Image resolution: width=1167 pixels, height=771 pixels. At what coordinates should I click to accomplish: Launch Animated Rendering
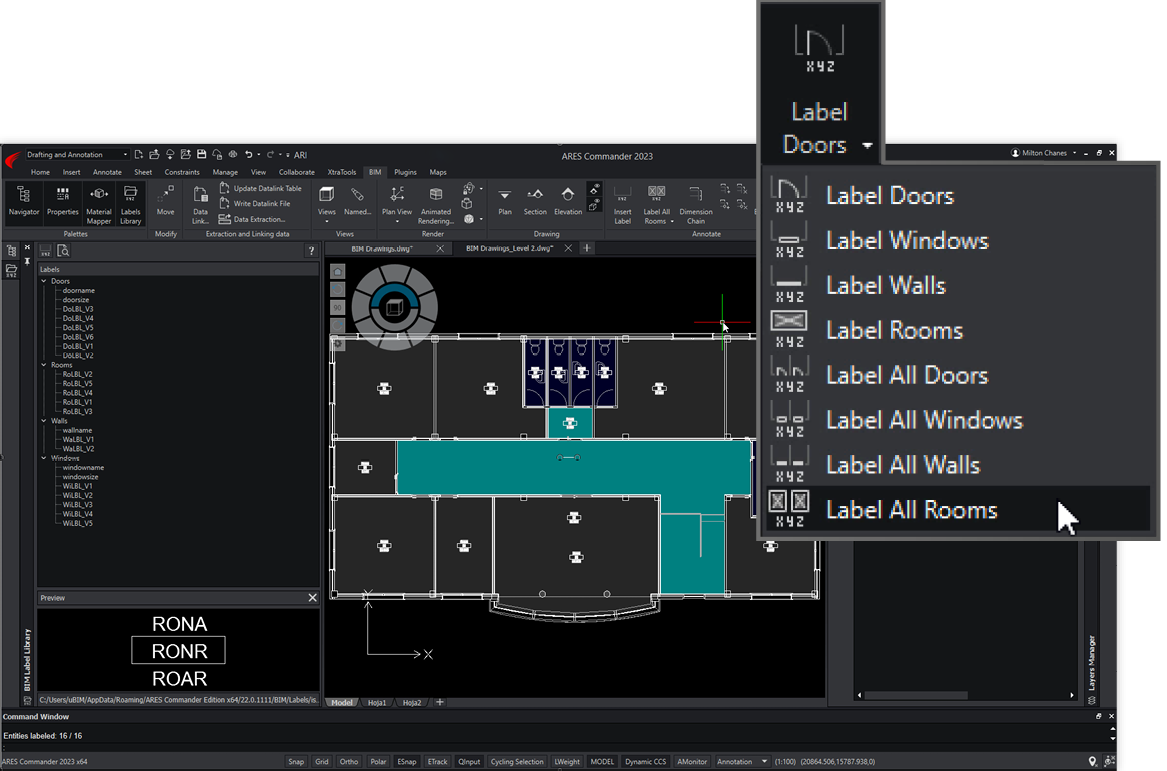point(435,205)
